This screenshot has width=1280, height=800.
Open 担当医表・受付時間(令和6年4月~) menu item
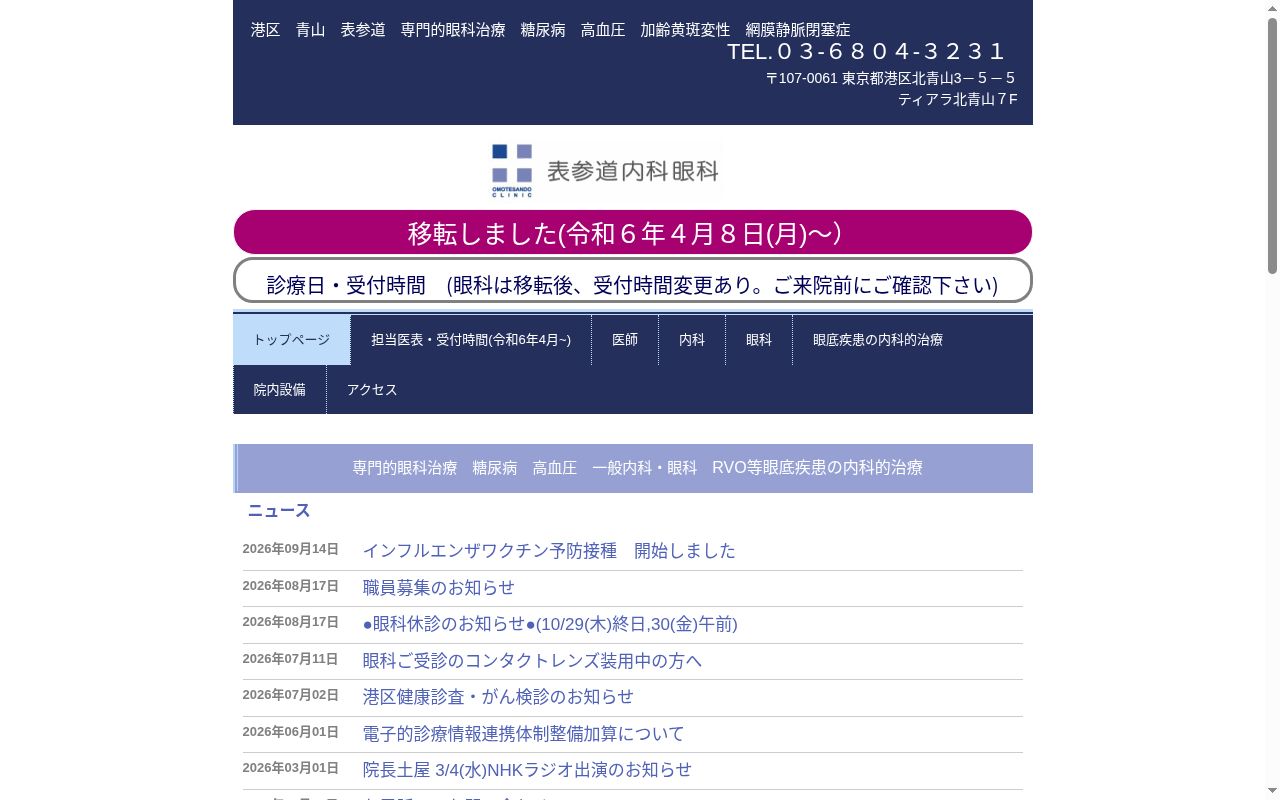471,340
